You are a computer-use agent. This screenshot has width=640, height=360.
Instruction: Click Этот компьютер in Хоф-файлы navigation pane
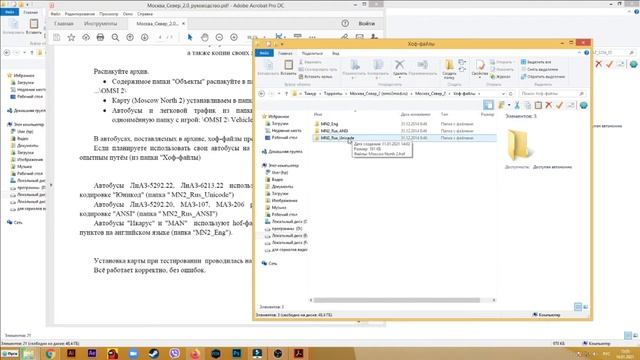pos(284,165)
